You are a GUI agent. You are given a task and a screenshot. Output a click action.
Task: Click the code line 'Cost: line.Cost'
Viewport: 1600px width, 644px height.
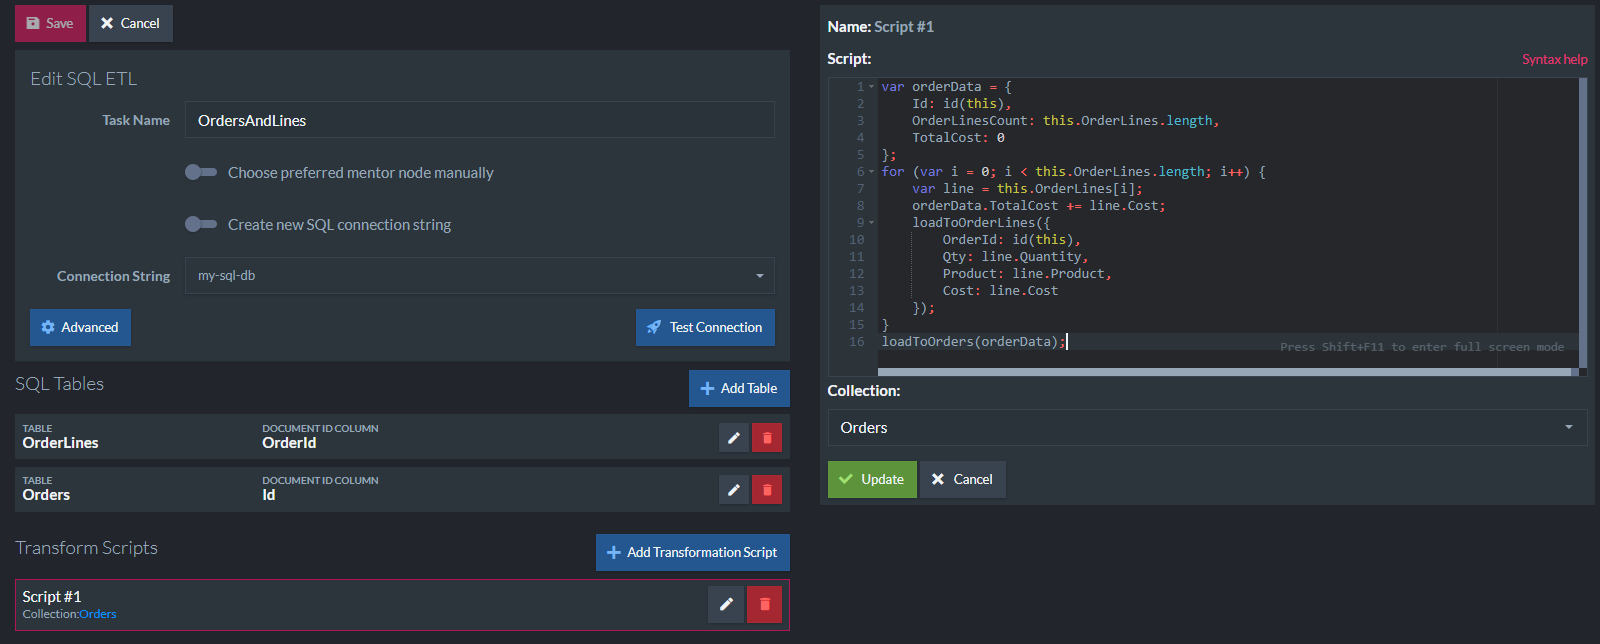click(x=1000, y=291)
